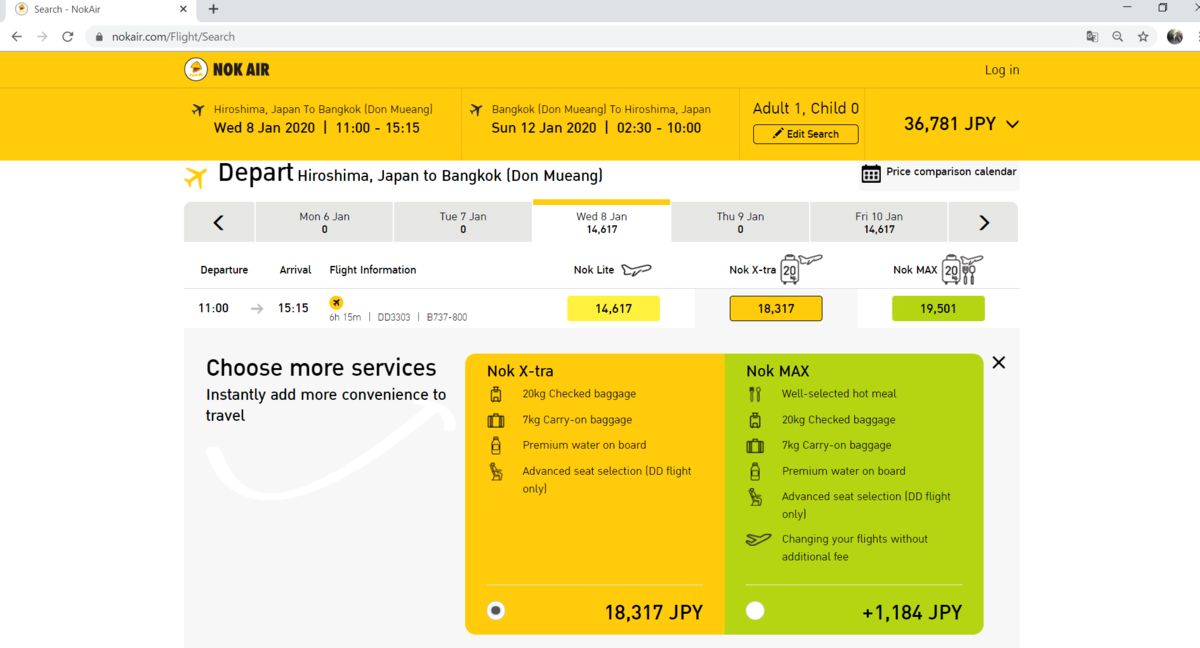This screenshot has width=1200, height=648.
Task: Go back with browser back arrow
Action: [16, 36]
